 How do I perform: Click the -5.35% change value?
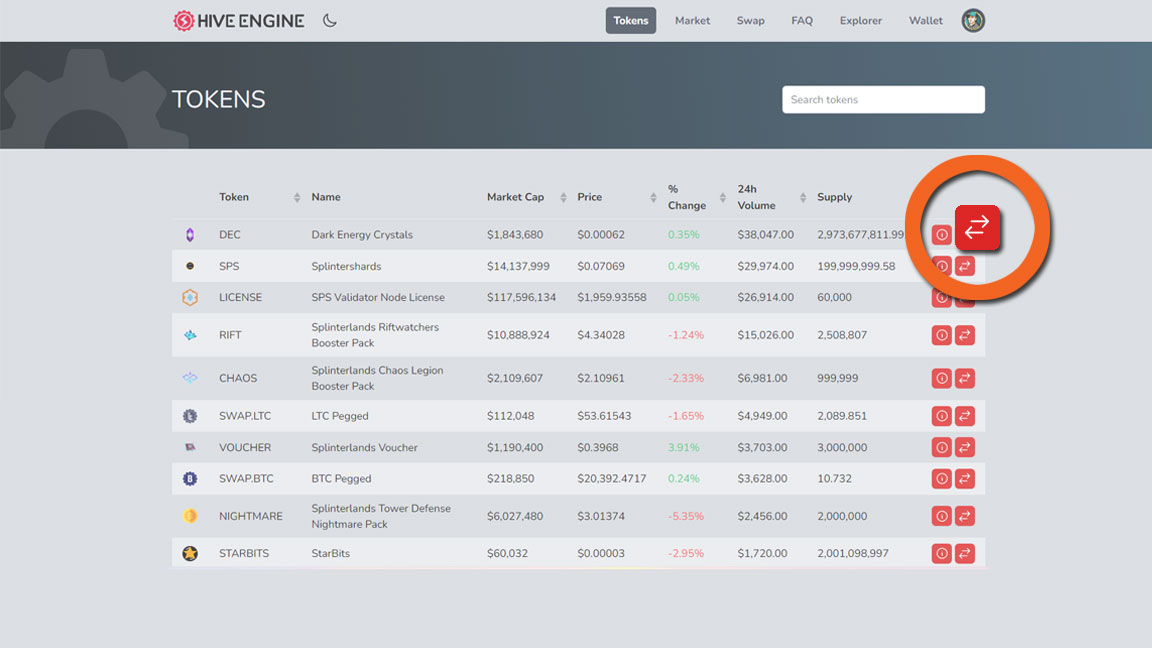click(685, 516)
